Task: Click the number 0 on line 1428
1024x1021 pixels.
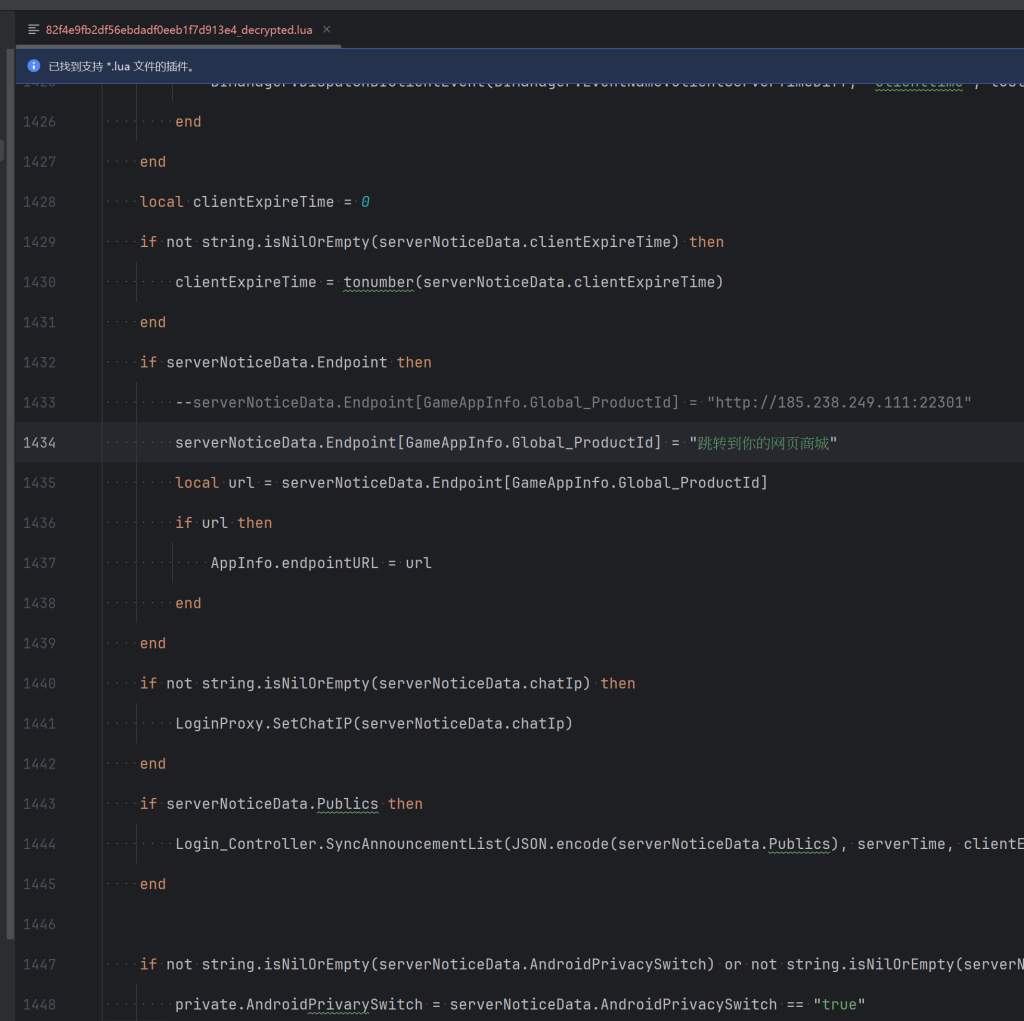Action: [x=365, y=202]
